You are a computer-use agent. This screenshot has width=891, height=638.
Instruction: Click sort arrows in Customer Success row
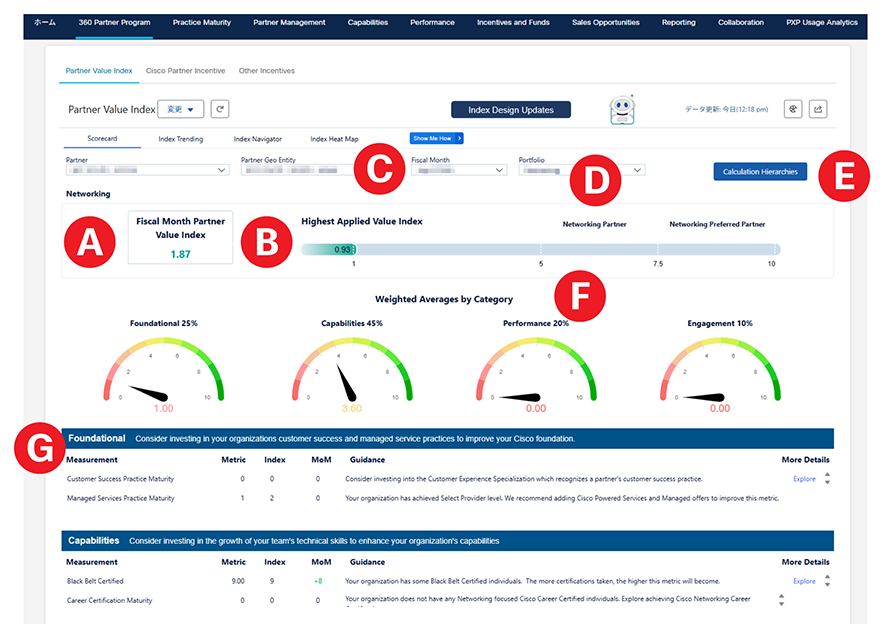(x=827, y=479)
